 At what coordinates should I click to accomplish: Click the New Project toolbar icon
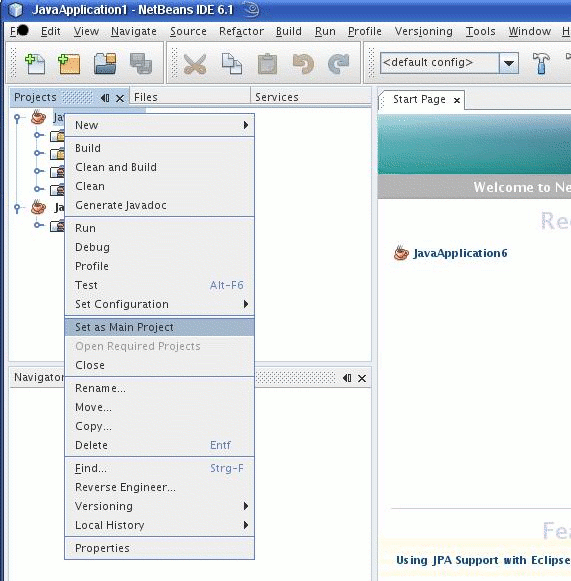[69, 64]
